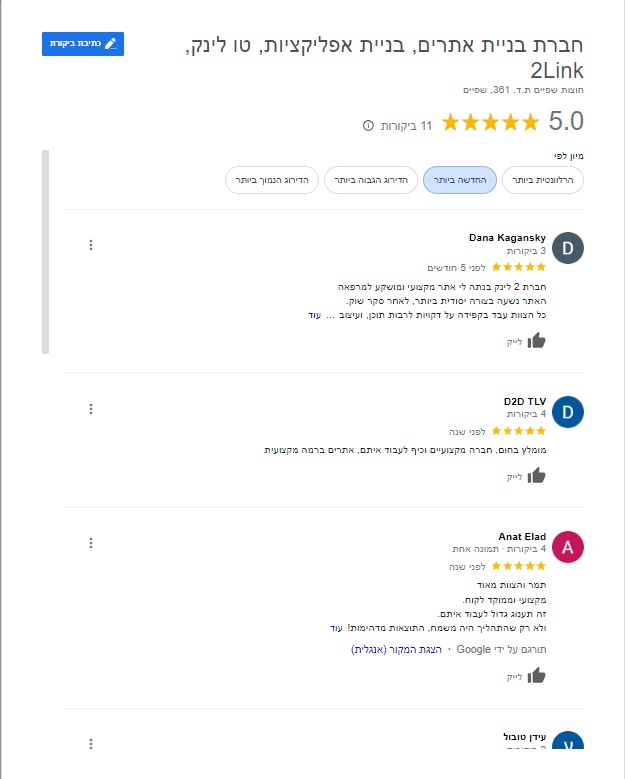This screenshot has width=625, height=779.
Task: Select the highest rating sort chip
Action: coord(371,180)
